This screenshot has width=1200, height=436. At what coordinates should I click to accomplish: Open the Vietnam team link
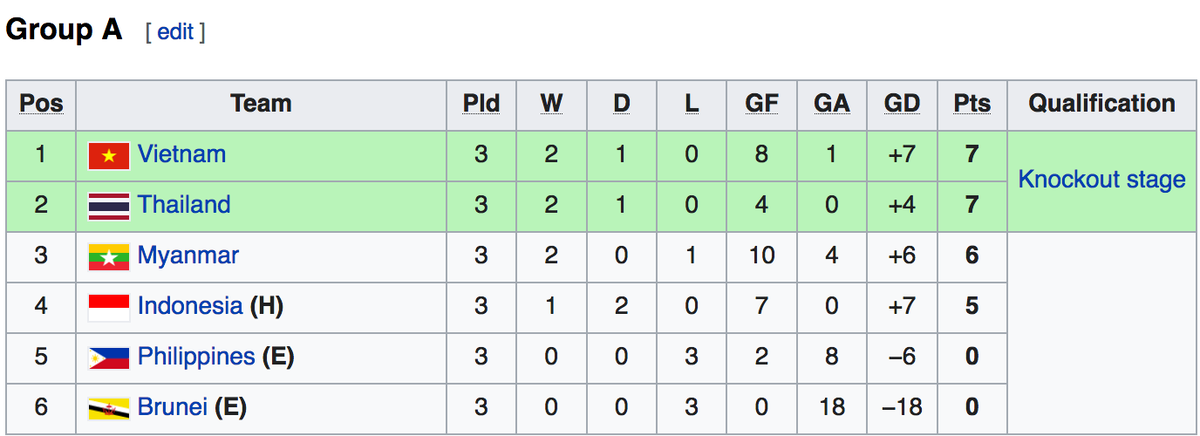182,155
